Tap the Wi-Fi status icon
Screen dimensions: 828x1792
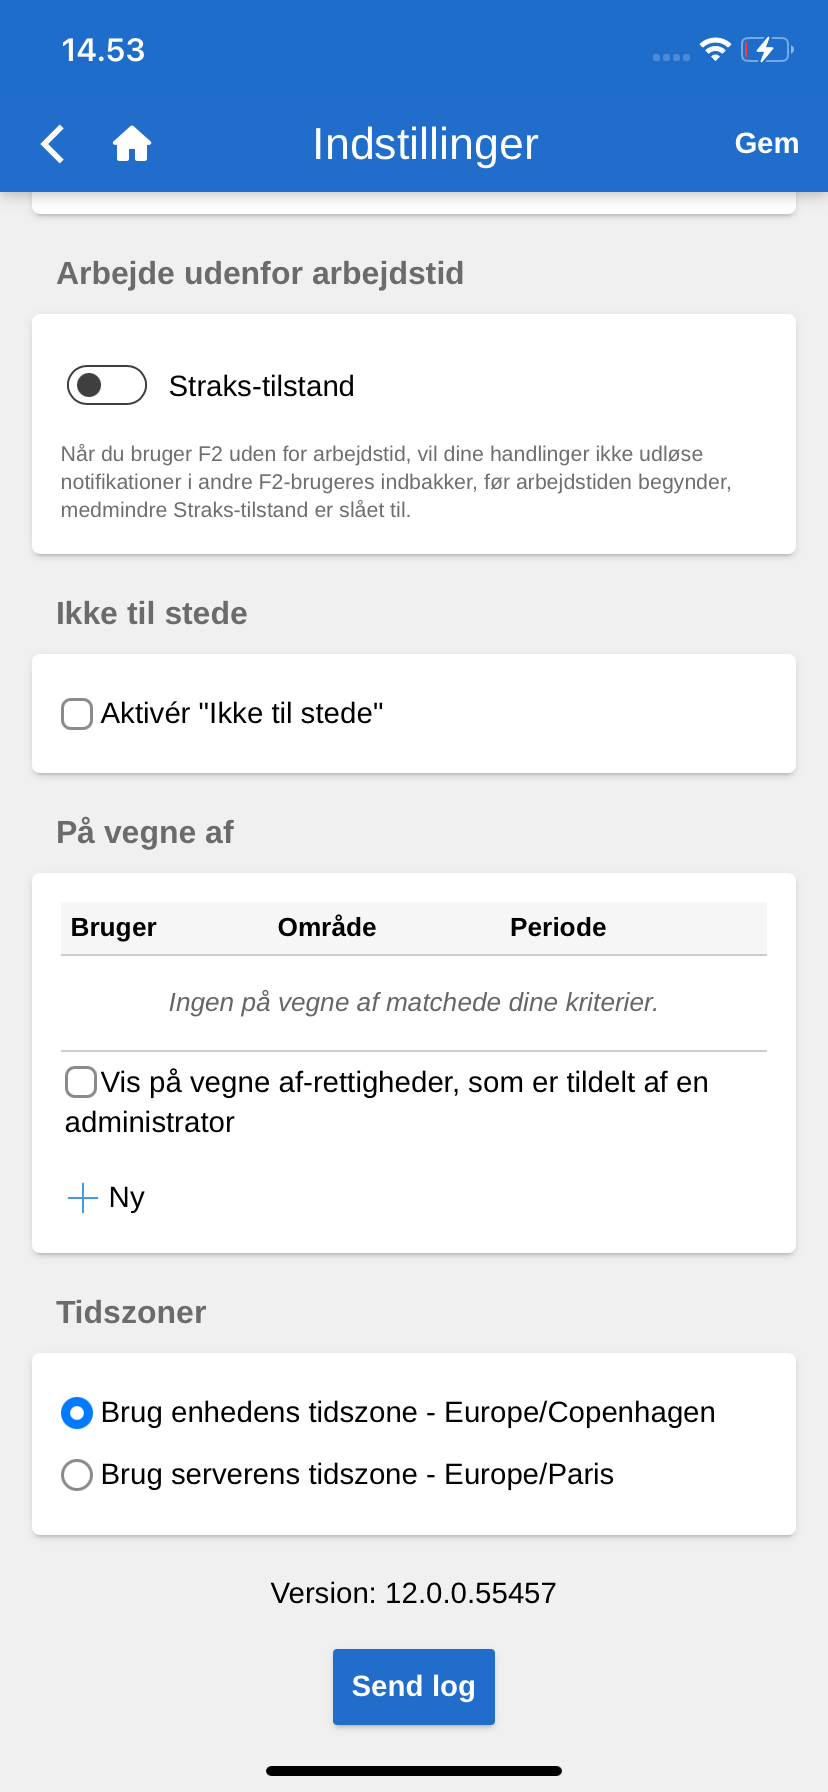click(715, 49)
